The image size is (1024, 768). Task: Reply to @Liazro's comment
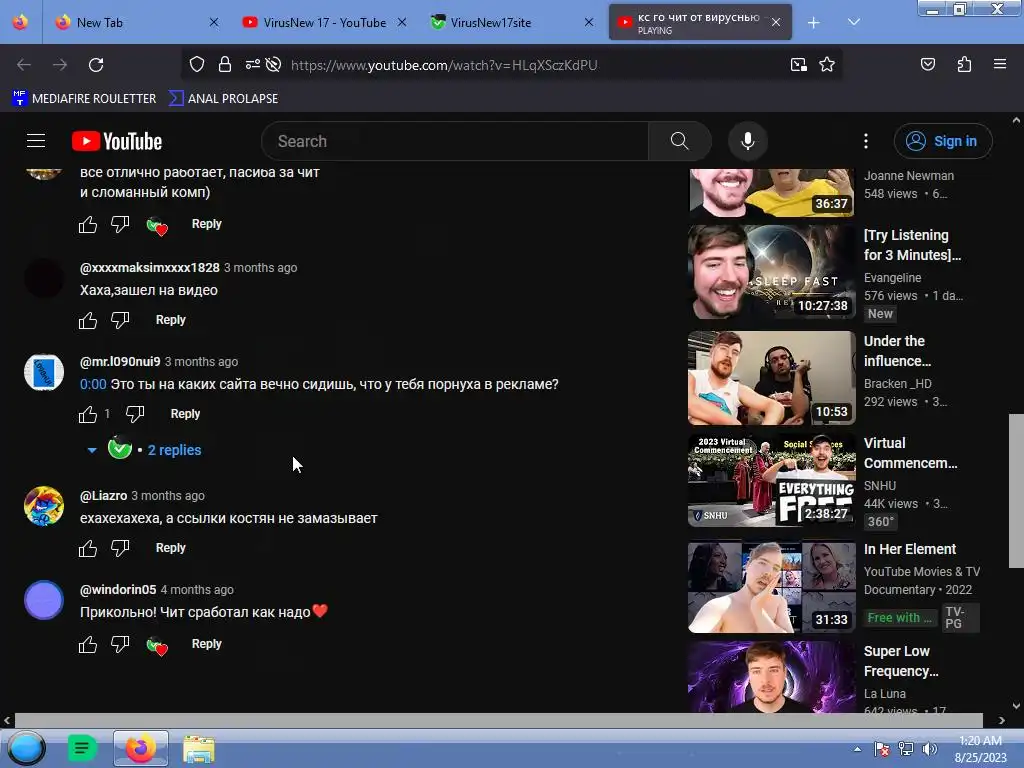170,548
